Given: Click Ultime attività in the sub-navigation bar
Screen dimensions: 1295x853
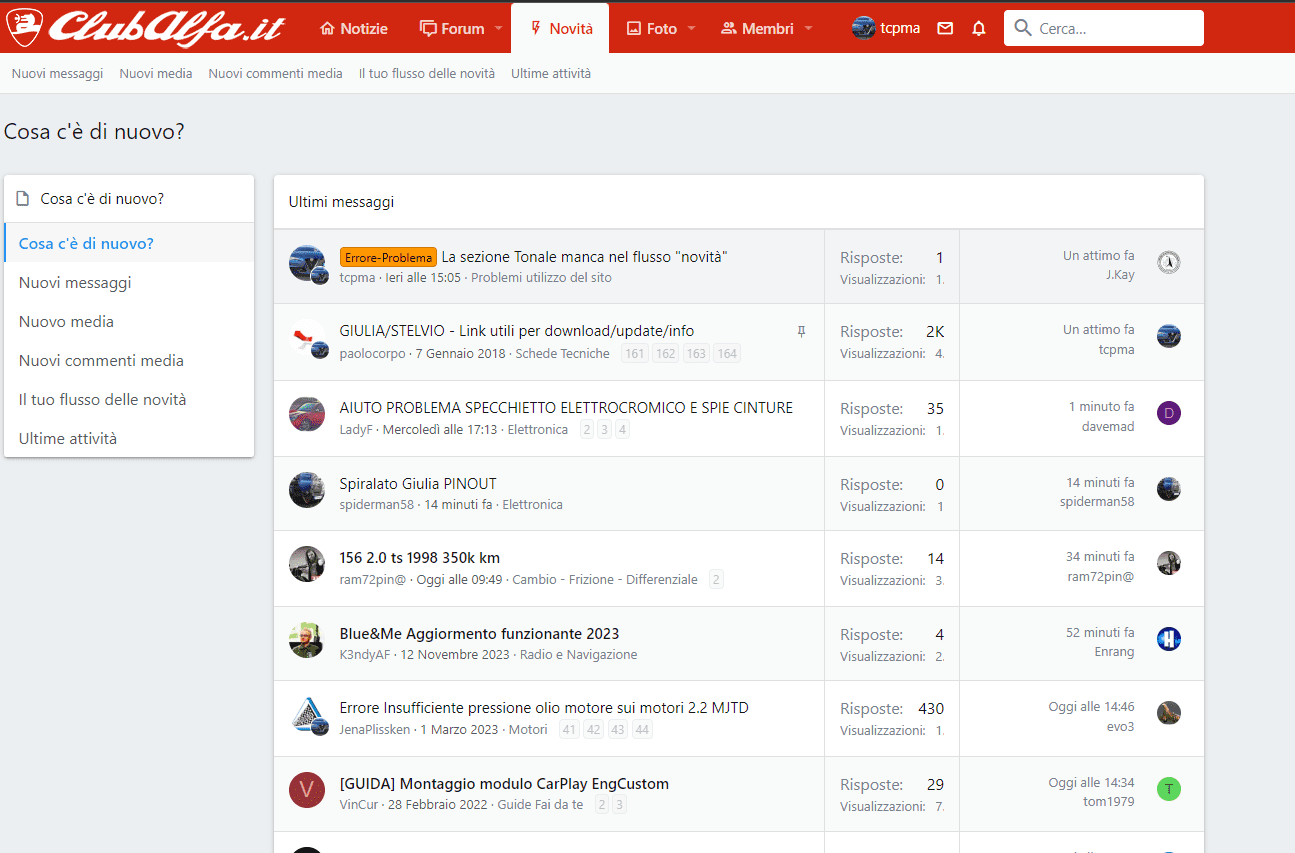Looking at the screenshot, I should [x=551, y=74].
